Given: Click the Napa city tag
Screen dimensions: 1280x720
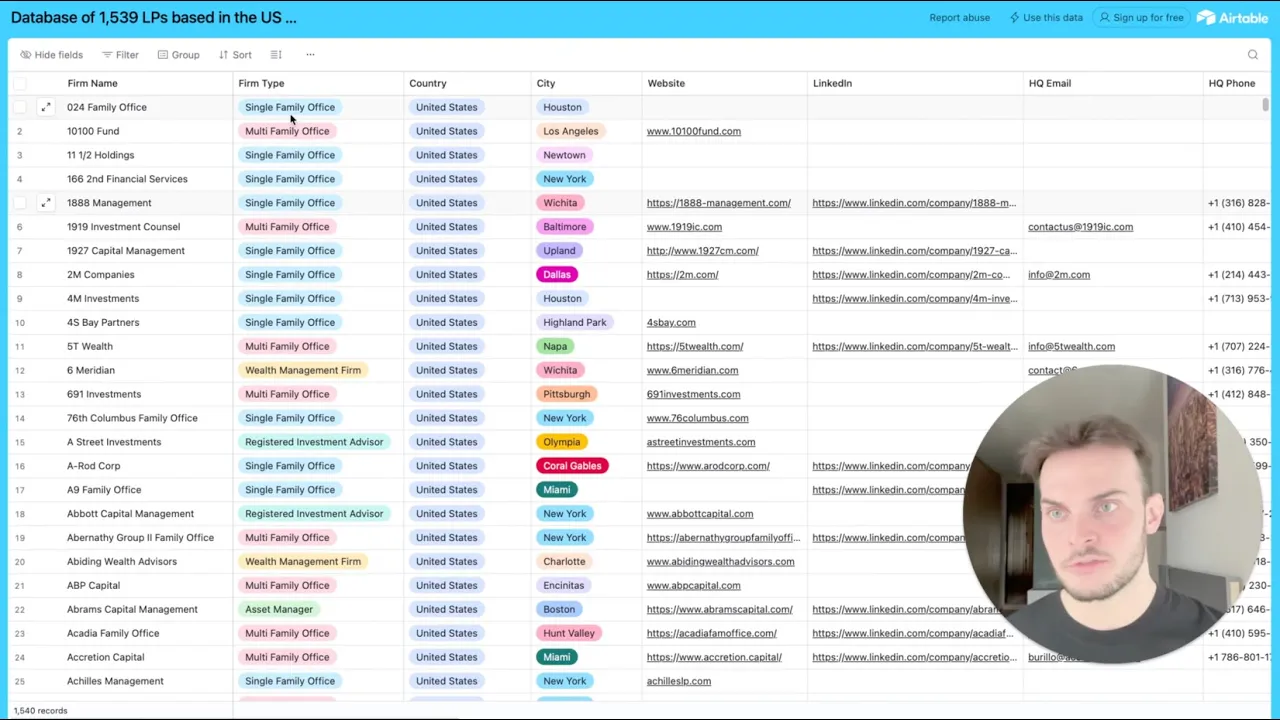Looking at the screenshot, I should pos(555,347).
